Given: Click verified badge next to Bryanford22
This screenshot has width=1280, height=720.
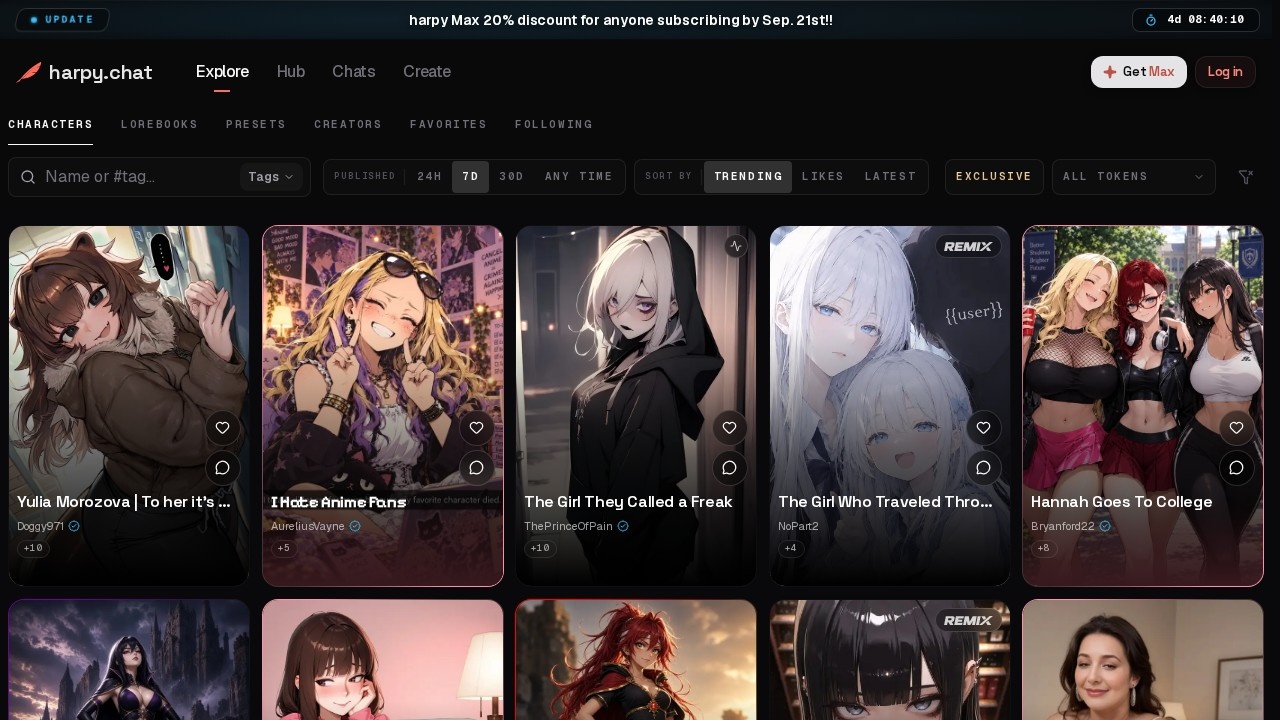Looking at the screenshot, I should tap(1105, 526).
